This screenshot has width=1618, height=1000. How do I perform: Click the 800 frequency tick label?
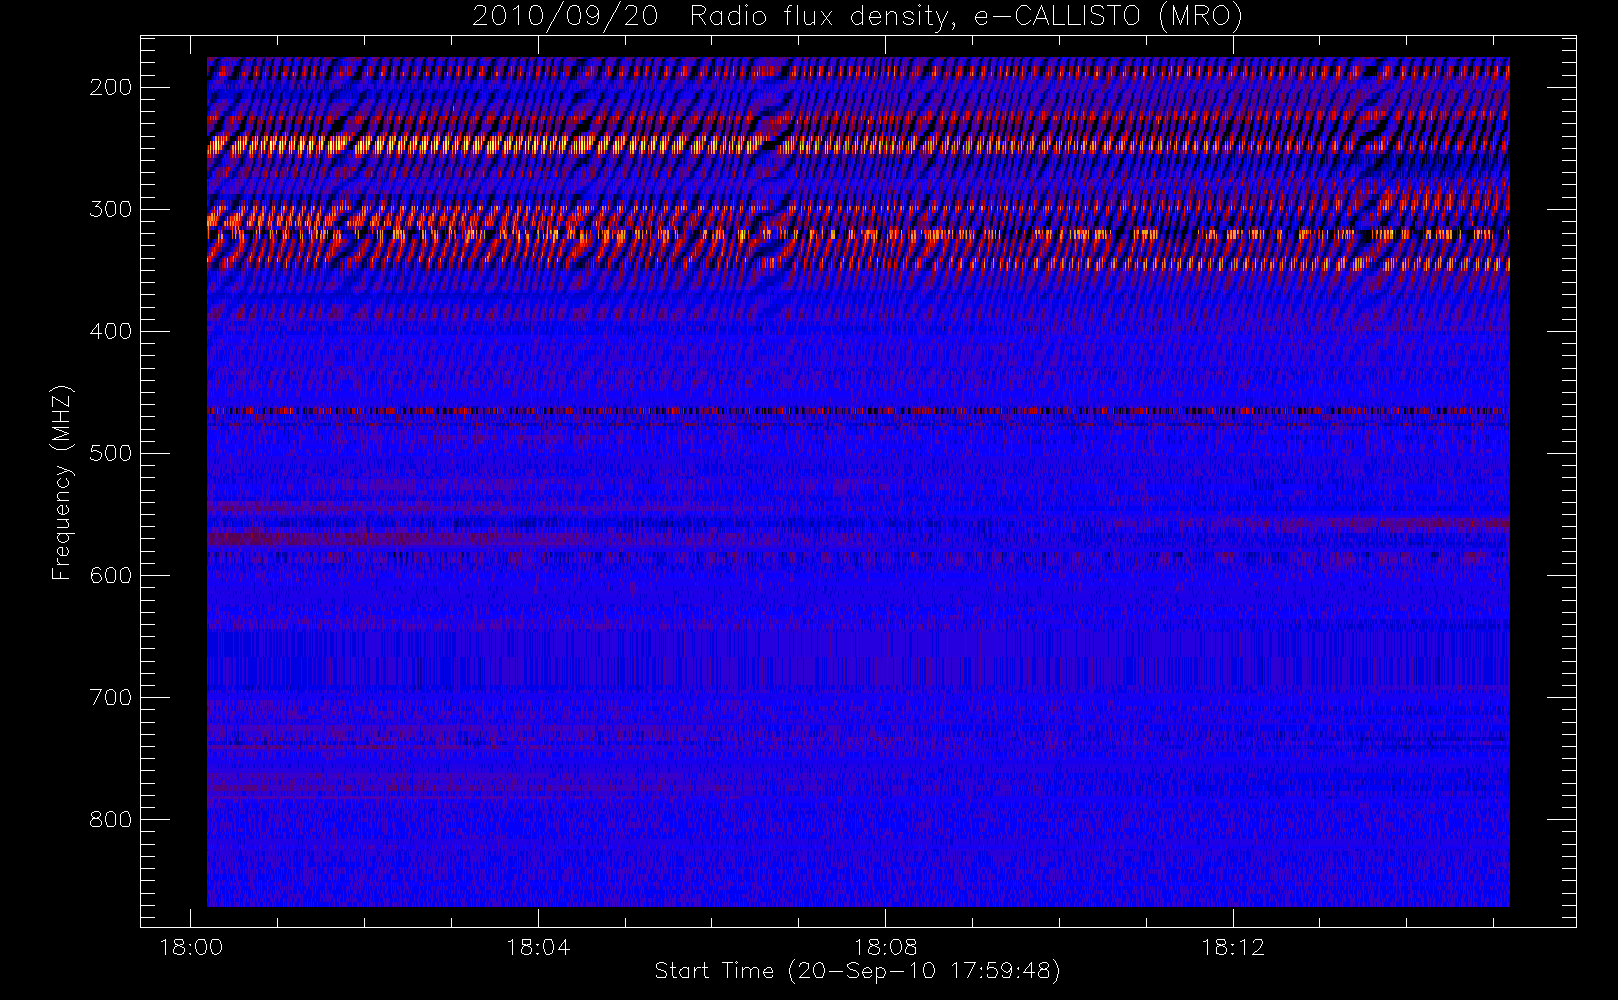pyautogui.click(x=111, y=819)
